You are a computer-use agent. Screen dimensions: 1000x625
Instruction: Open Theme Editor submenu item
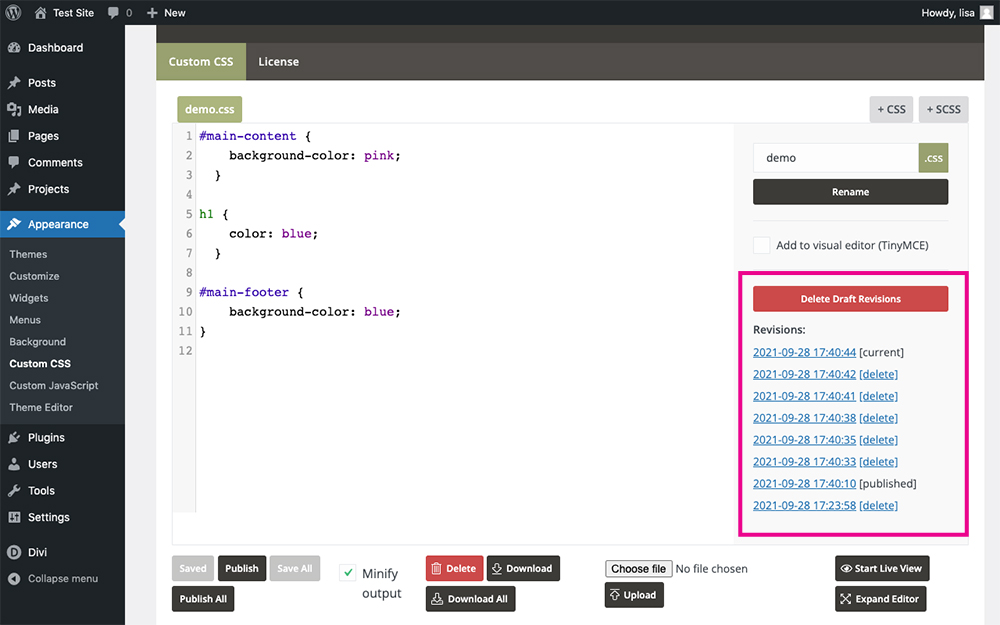(41, 407)
